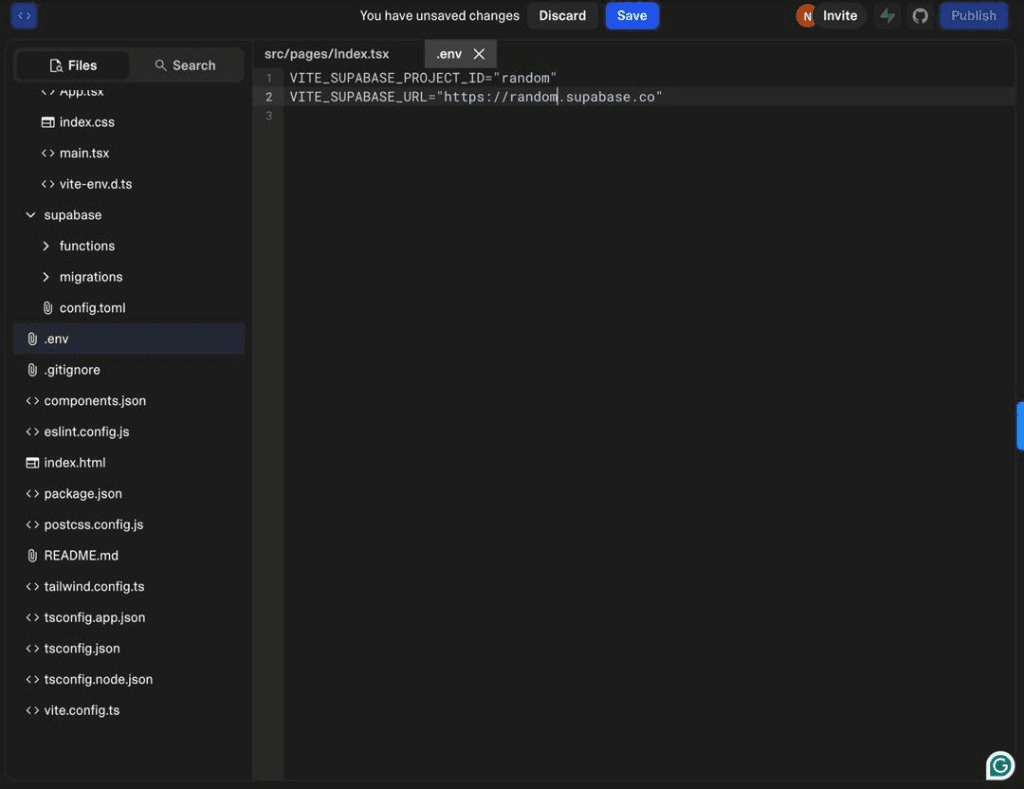Select the .env editor tab
The width and height of the screenshot is (1024, 789).
(x=449, y=54)
